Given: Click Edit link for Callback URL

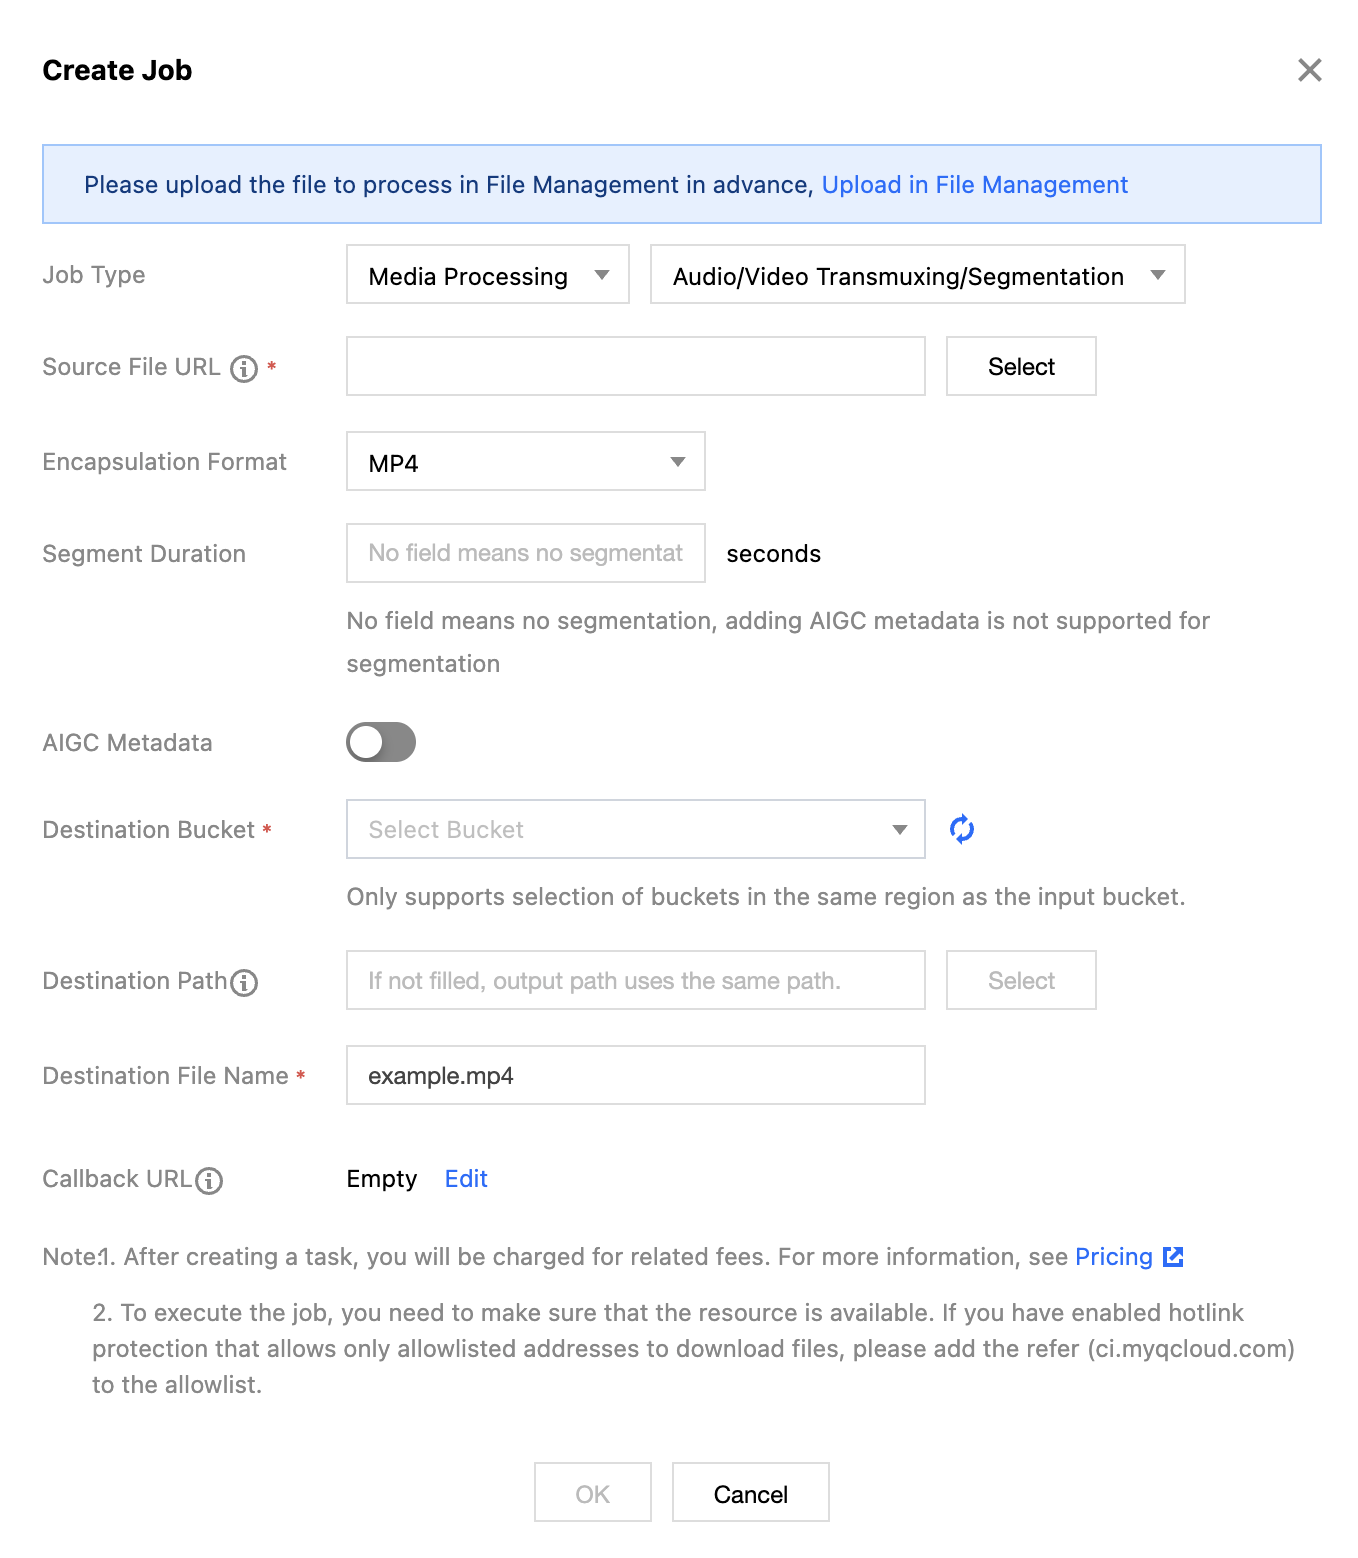Looking at the screenshot, I should (466, 1179).
